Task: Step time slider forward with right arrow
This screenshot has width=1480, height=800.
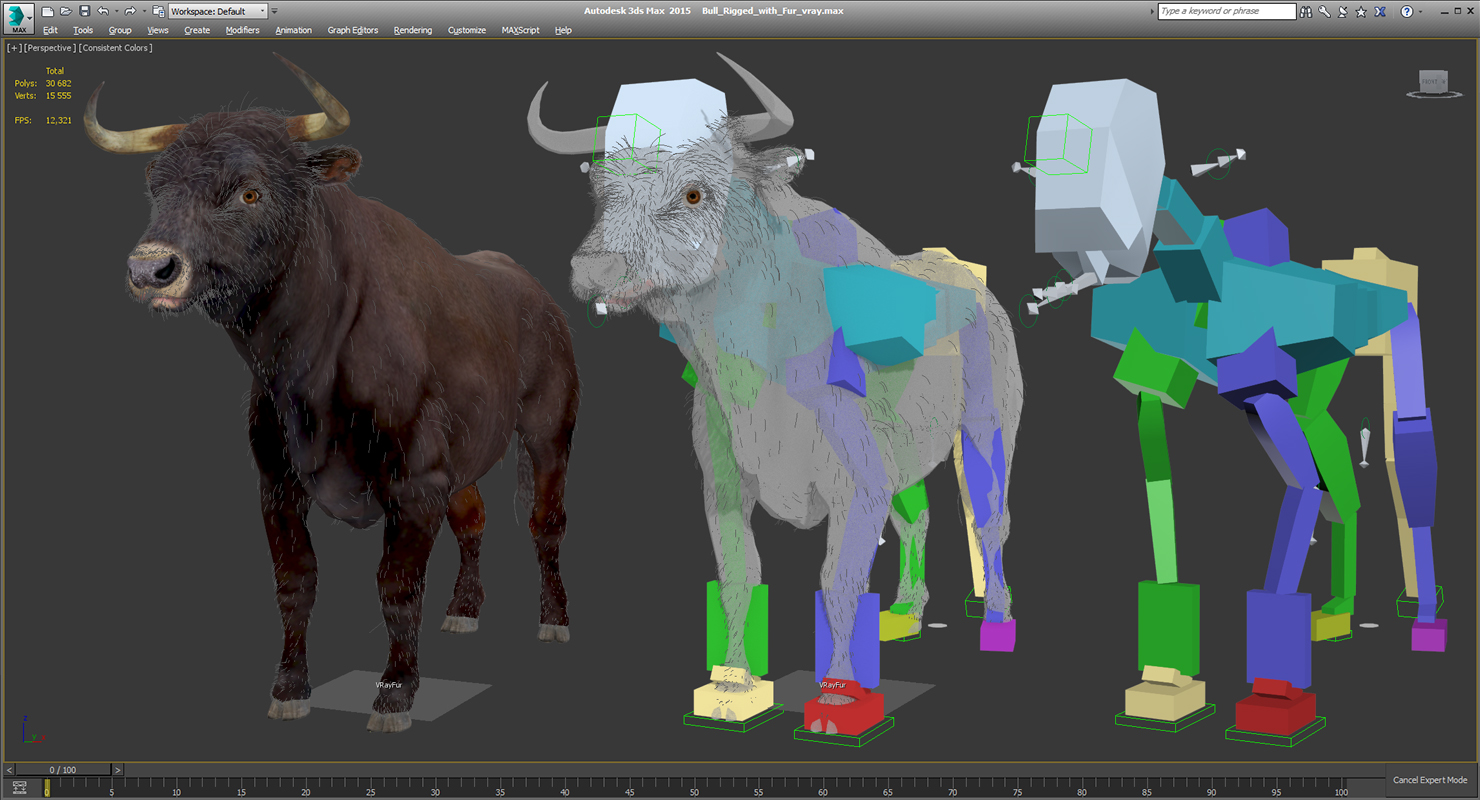Action: point(117,770)
